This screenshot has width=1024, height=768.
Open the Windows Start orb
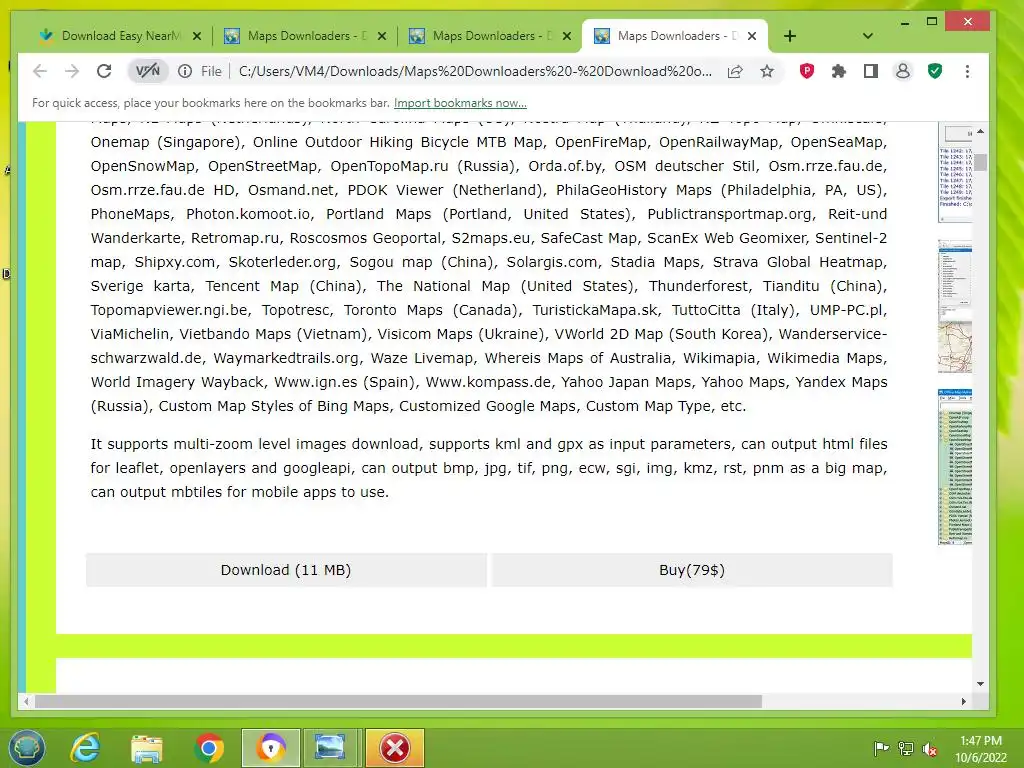(27, 748)
